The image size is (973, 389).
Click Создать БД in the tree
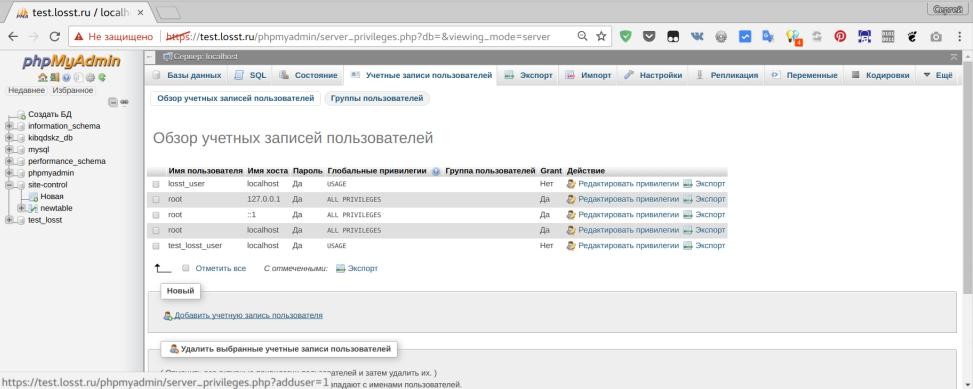[x=50, y=114]
